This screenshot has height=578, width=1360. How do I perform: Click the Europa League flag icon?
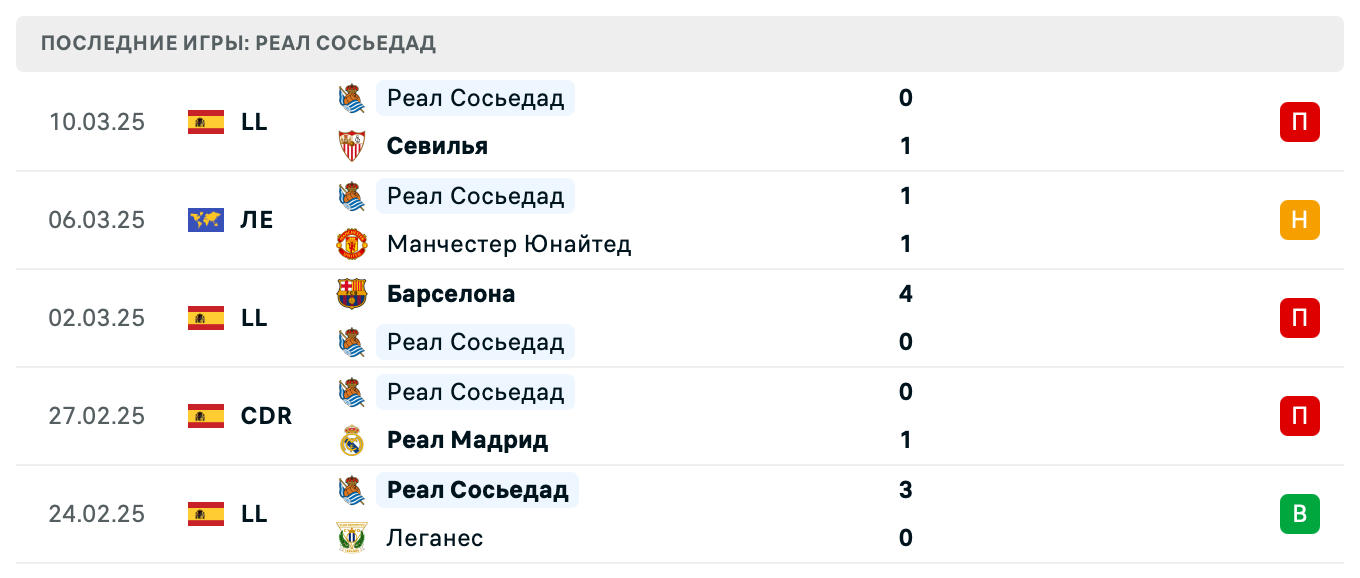click(205, 220)
